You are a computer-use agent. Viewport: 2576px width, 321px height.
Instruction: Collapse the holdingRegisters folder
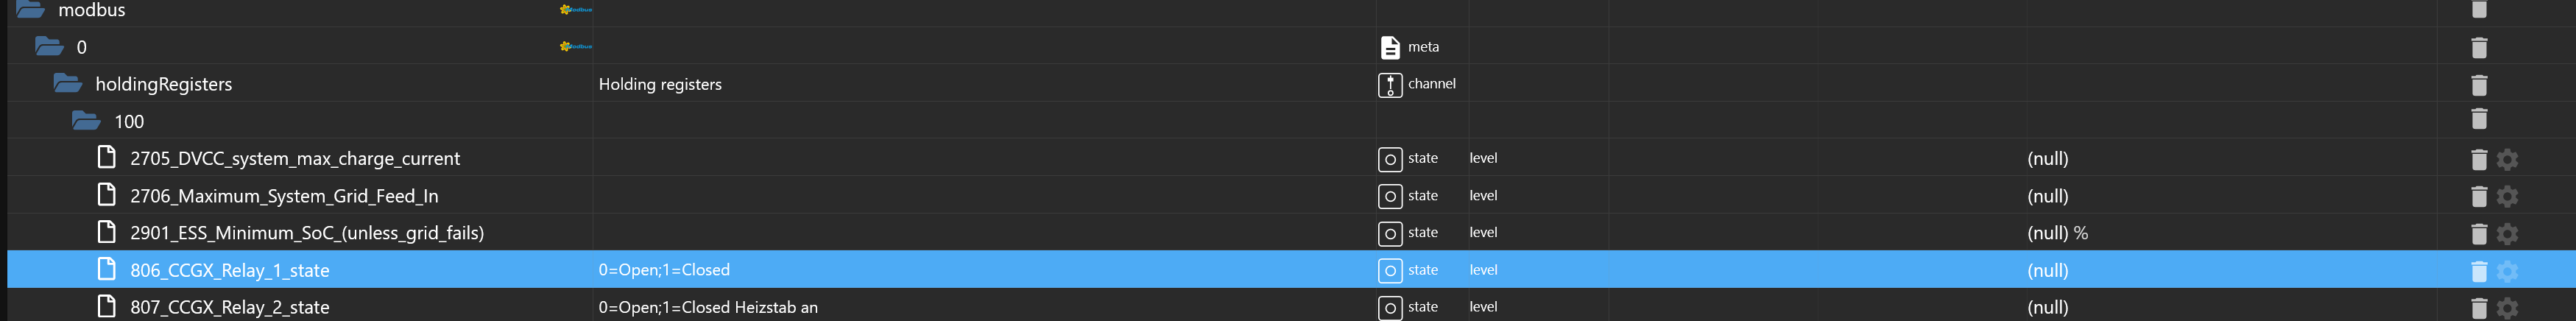(x=68, y=83)
